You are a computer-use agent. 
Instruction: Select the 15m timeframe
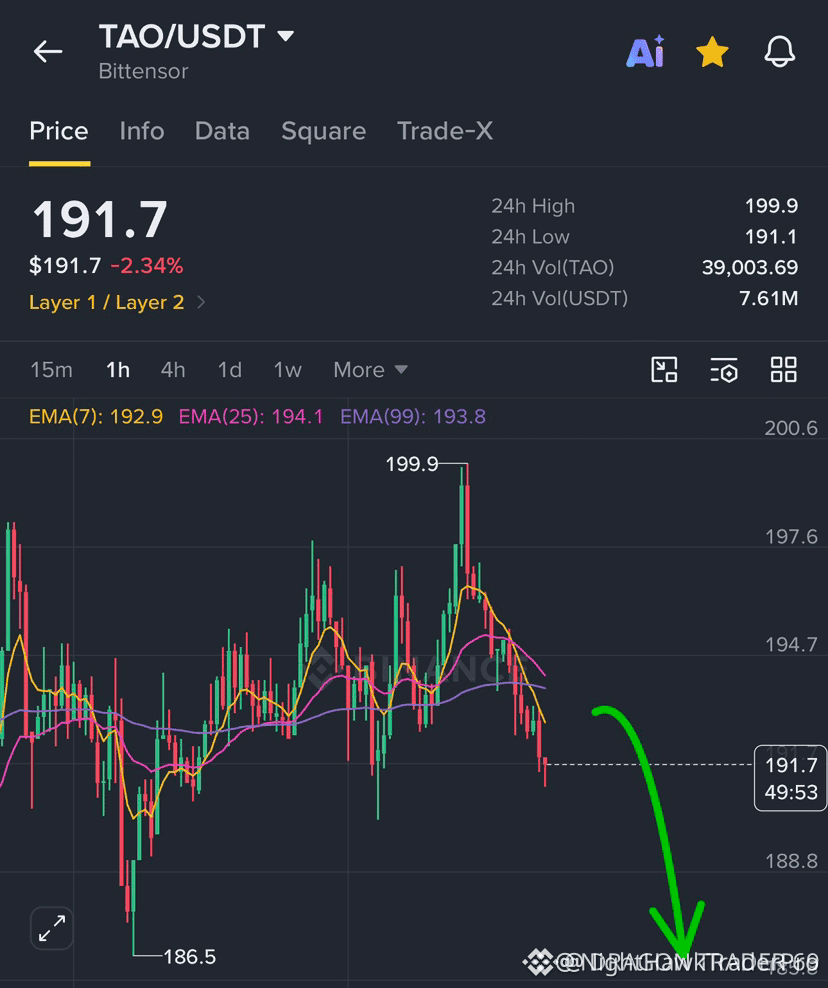(x=52, y=370)
